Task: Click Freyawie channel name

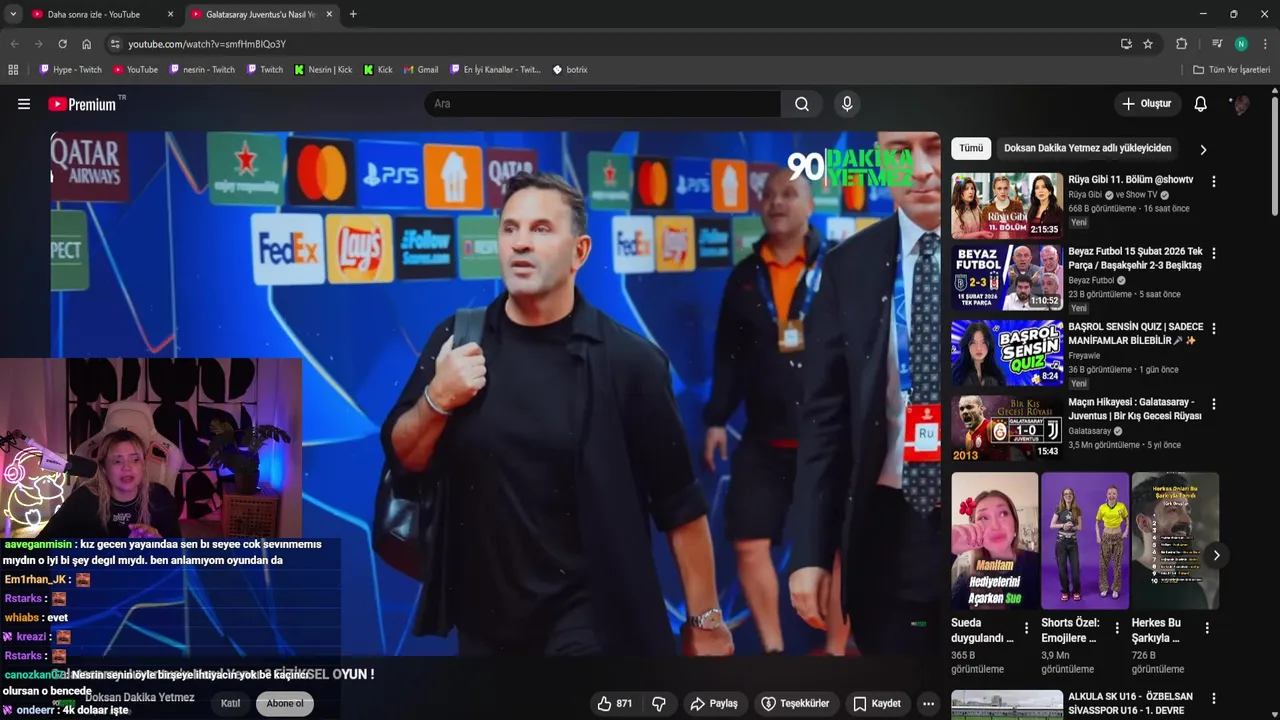Action: point(1084,355)
